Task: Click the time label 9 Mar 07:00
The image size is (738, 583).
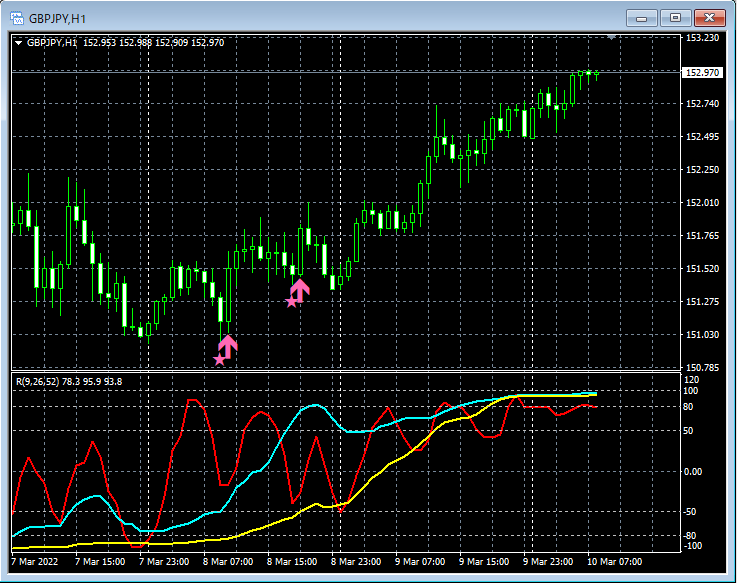Action: click(x=420, y=562)
